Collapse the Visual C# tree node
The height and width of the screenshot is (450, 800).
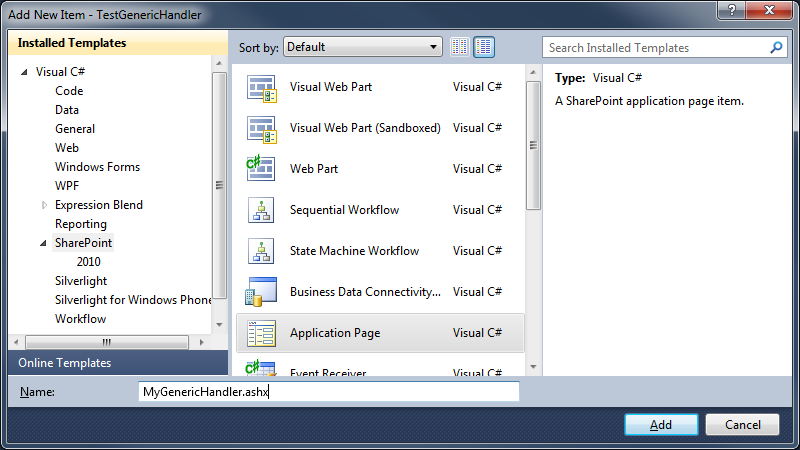pos(24,72)
